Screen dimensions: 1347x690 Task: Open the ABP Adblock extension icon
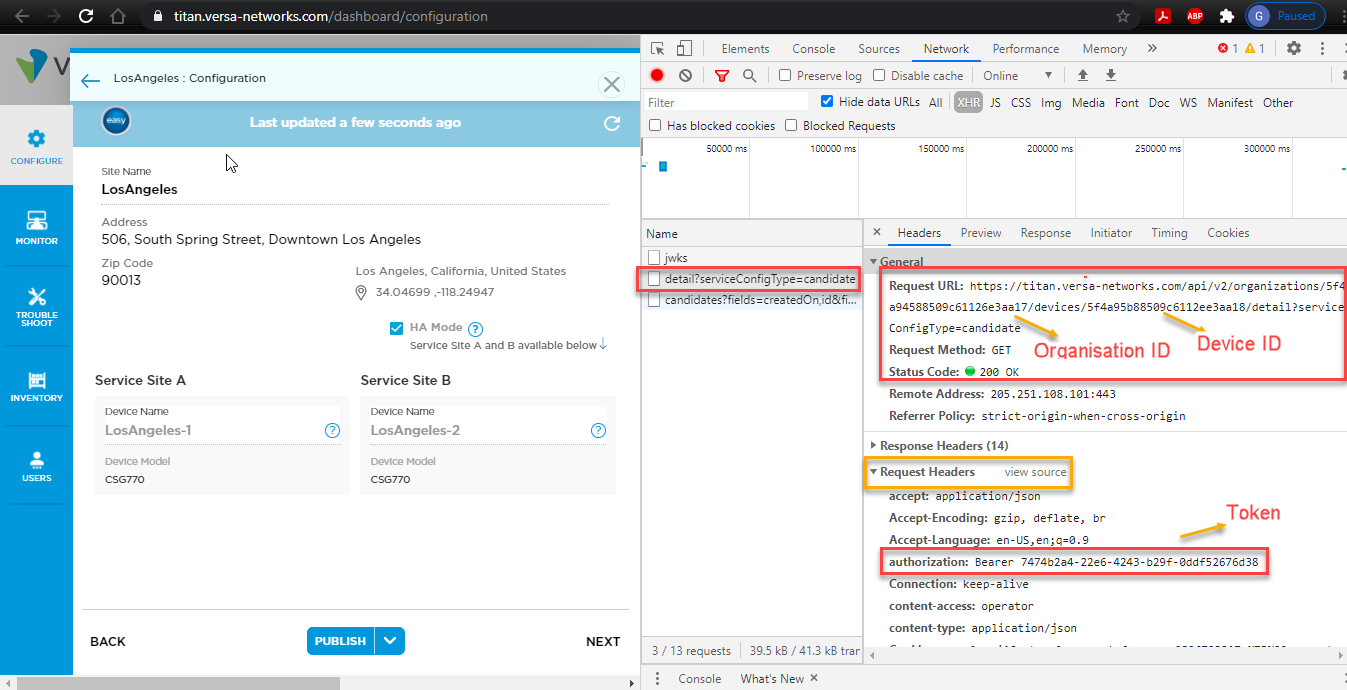[1194, 16]
